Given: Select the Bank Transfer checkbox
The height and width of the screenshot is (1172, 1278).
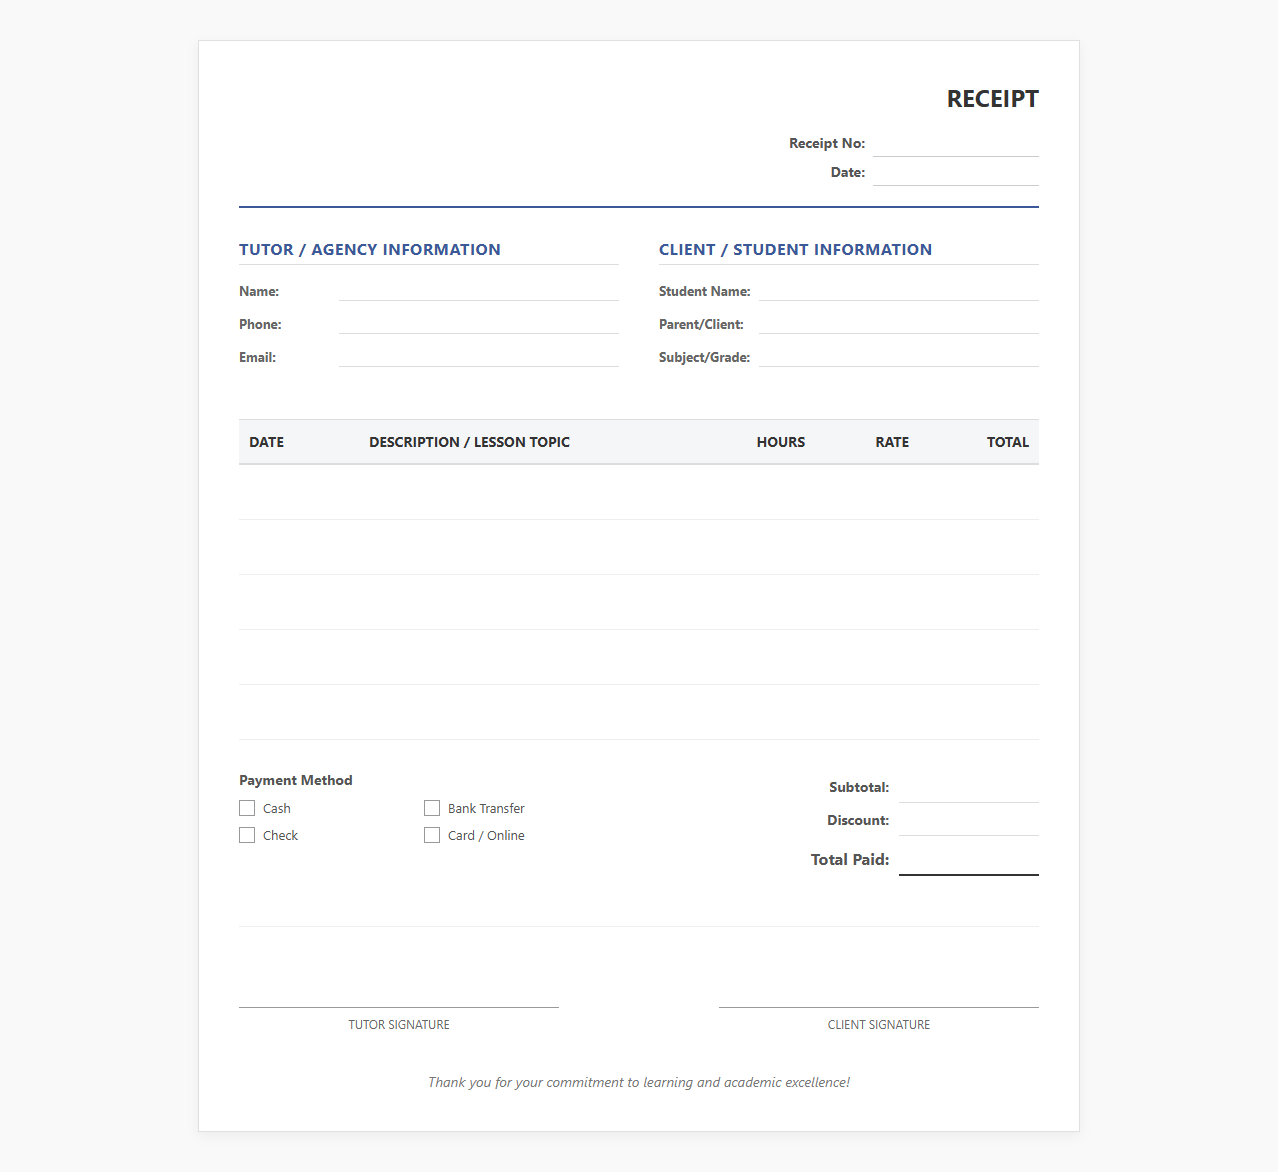Looking at the screenshot, I should [432, 808].
